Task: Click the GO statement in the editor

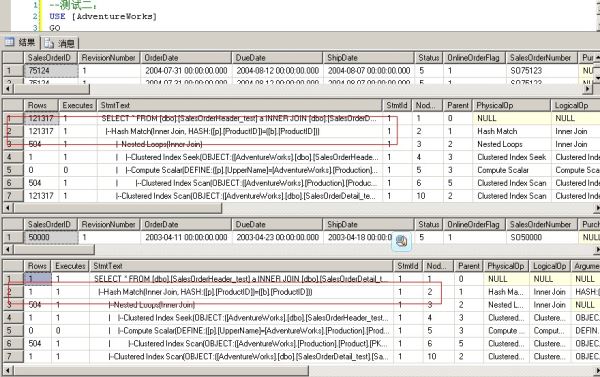Action: (x=55, y=28)
